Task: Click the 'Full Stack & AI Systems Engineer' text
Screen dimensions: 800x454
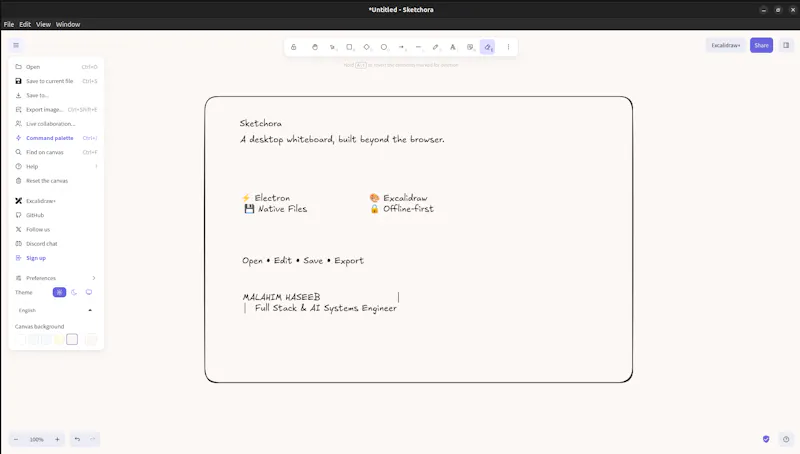Action: (326, 308)
